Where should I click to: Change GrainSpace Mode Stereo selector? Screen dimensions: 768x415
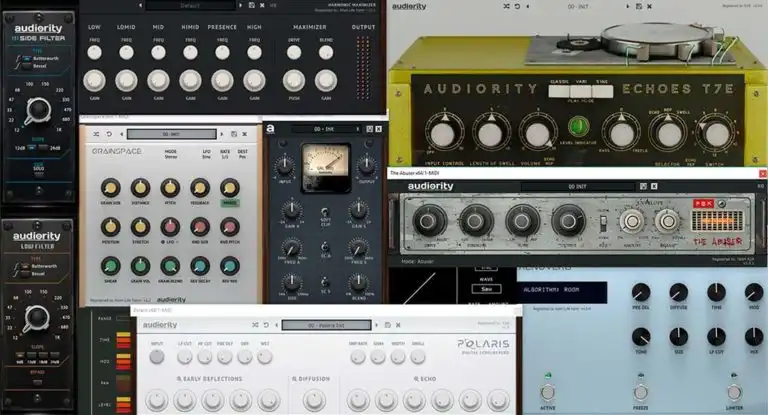170,154
